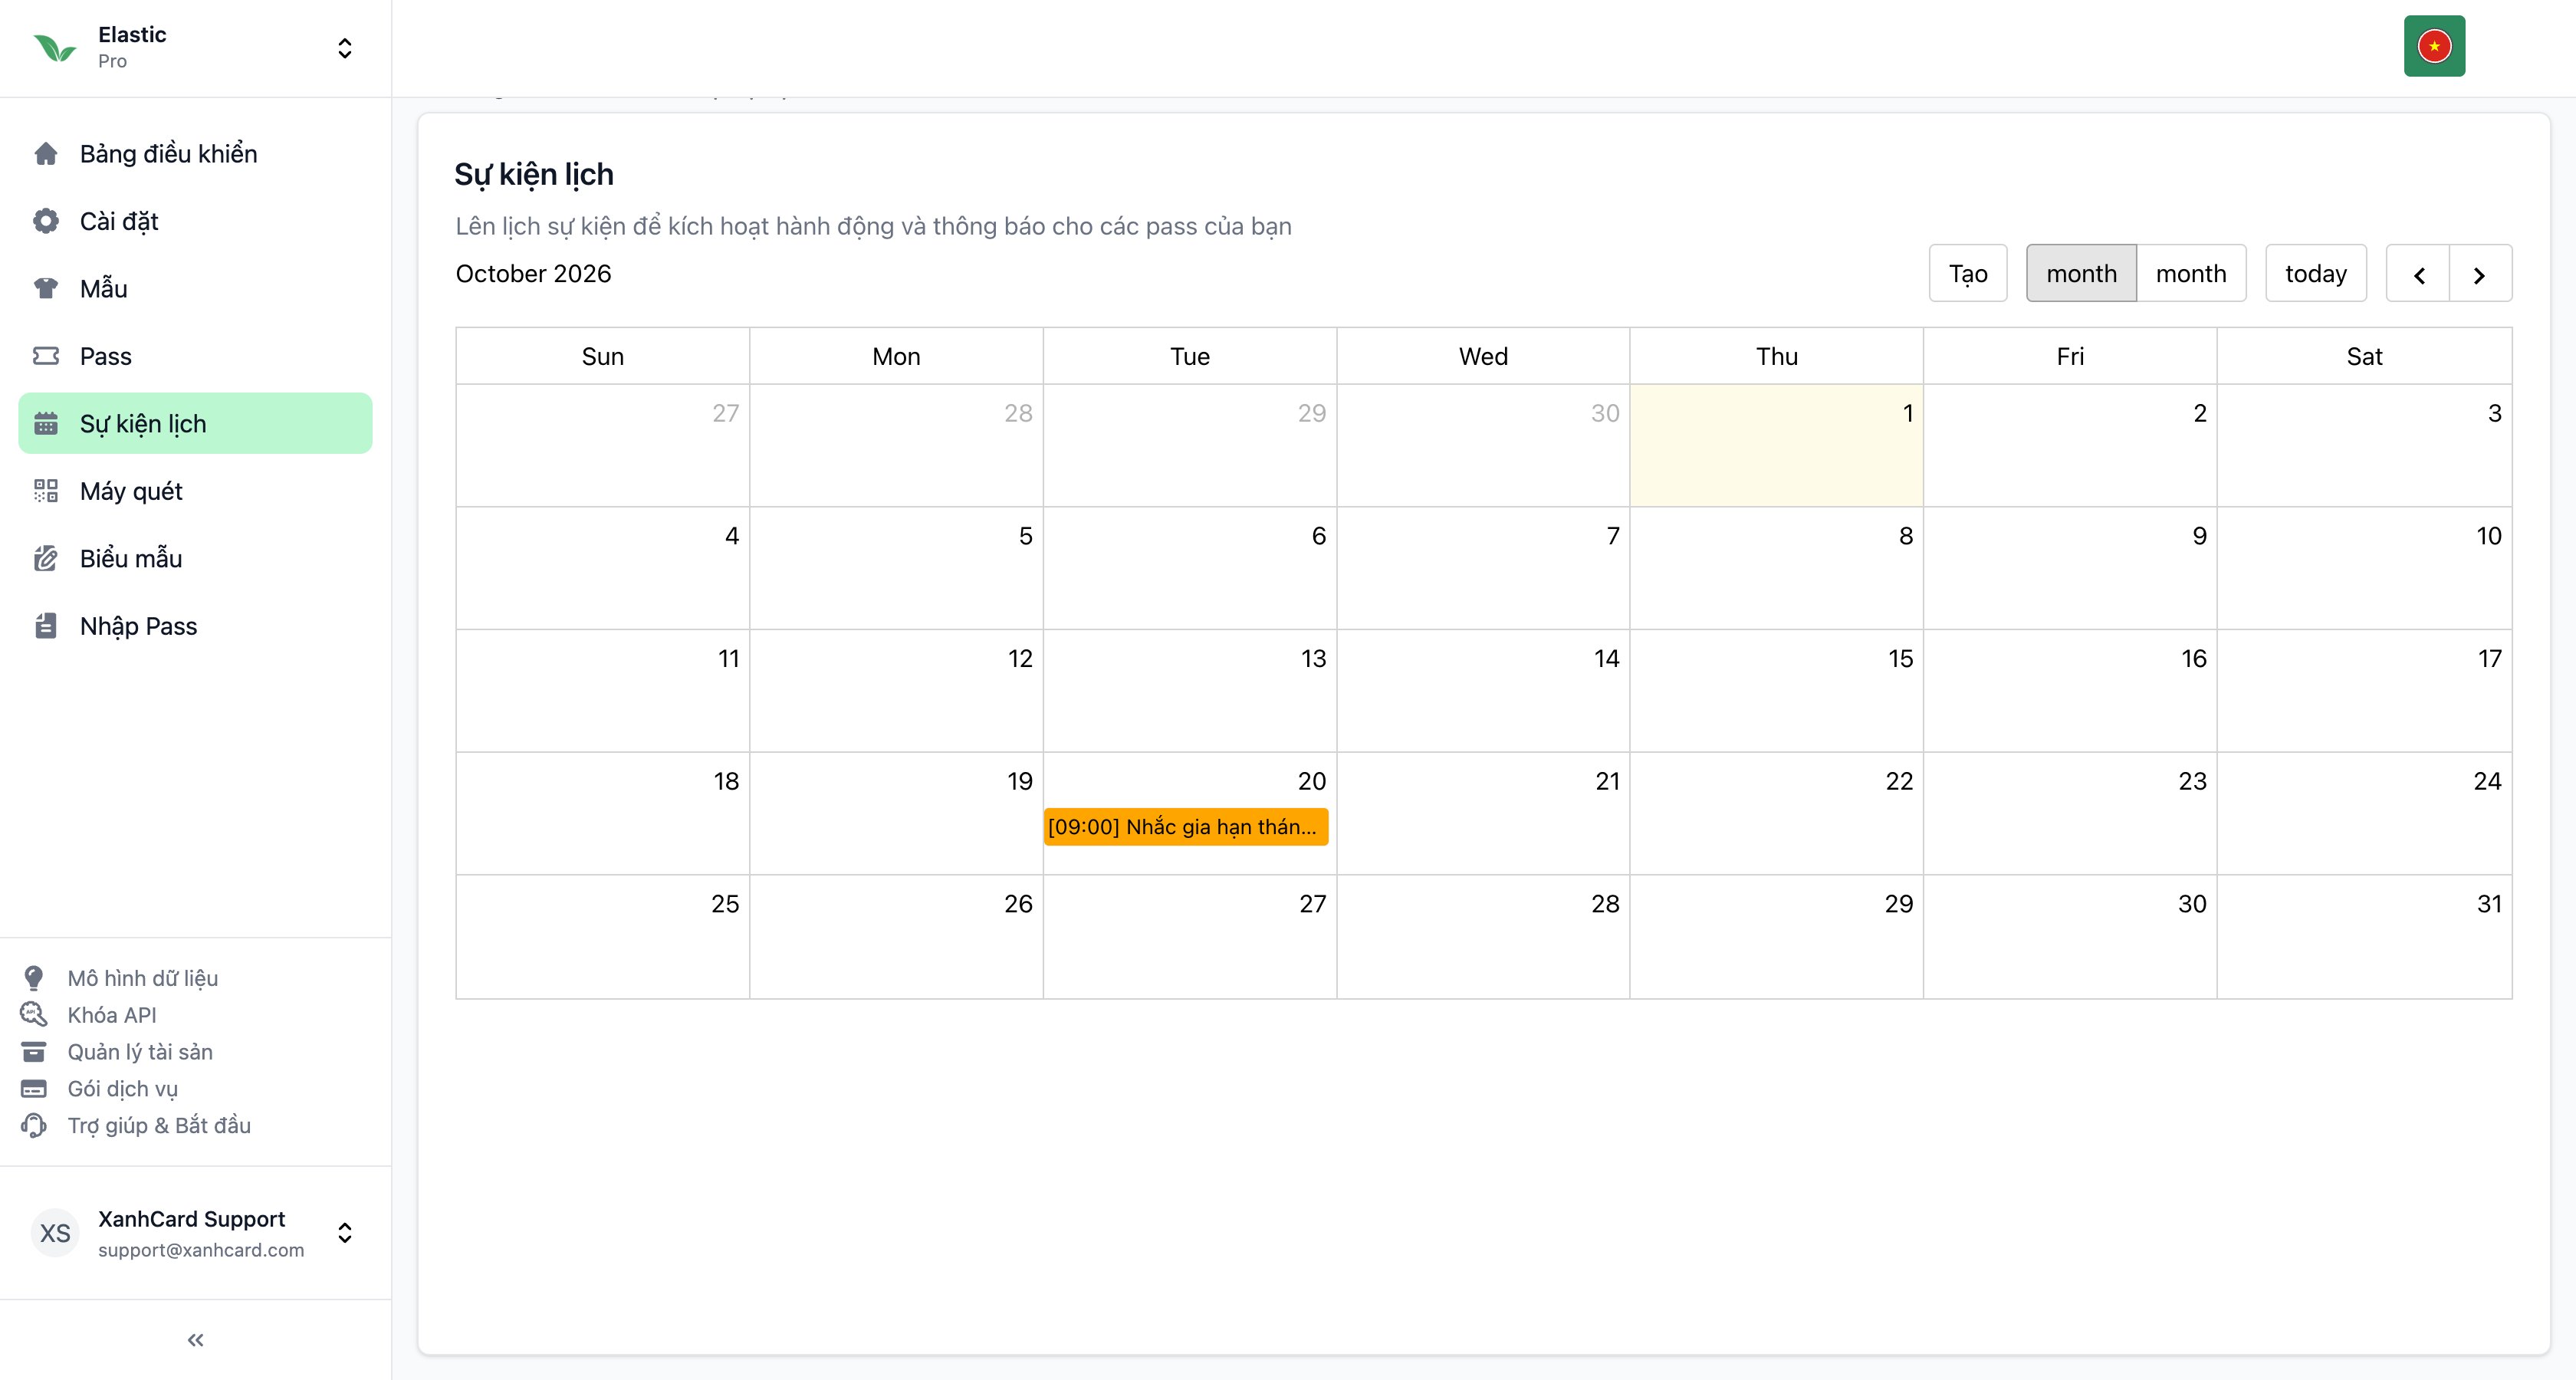Click the day number 15

pyautogui.click(x=1900, y=659)
